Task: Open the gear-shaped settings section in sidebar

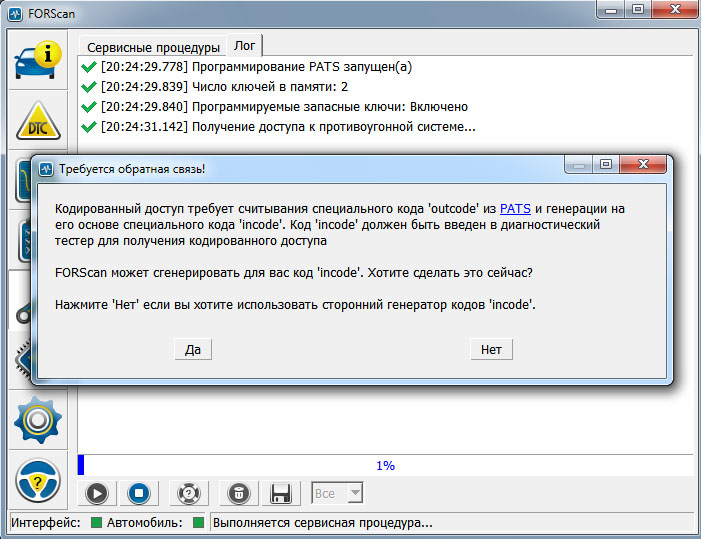Action: tap(37, 419)
